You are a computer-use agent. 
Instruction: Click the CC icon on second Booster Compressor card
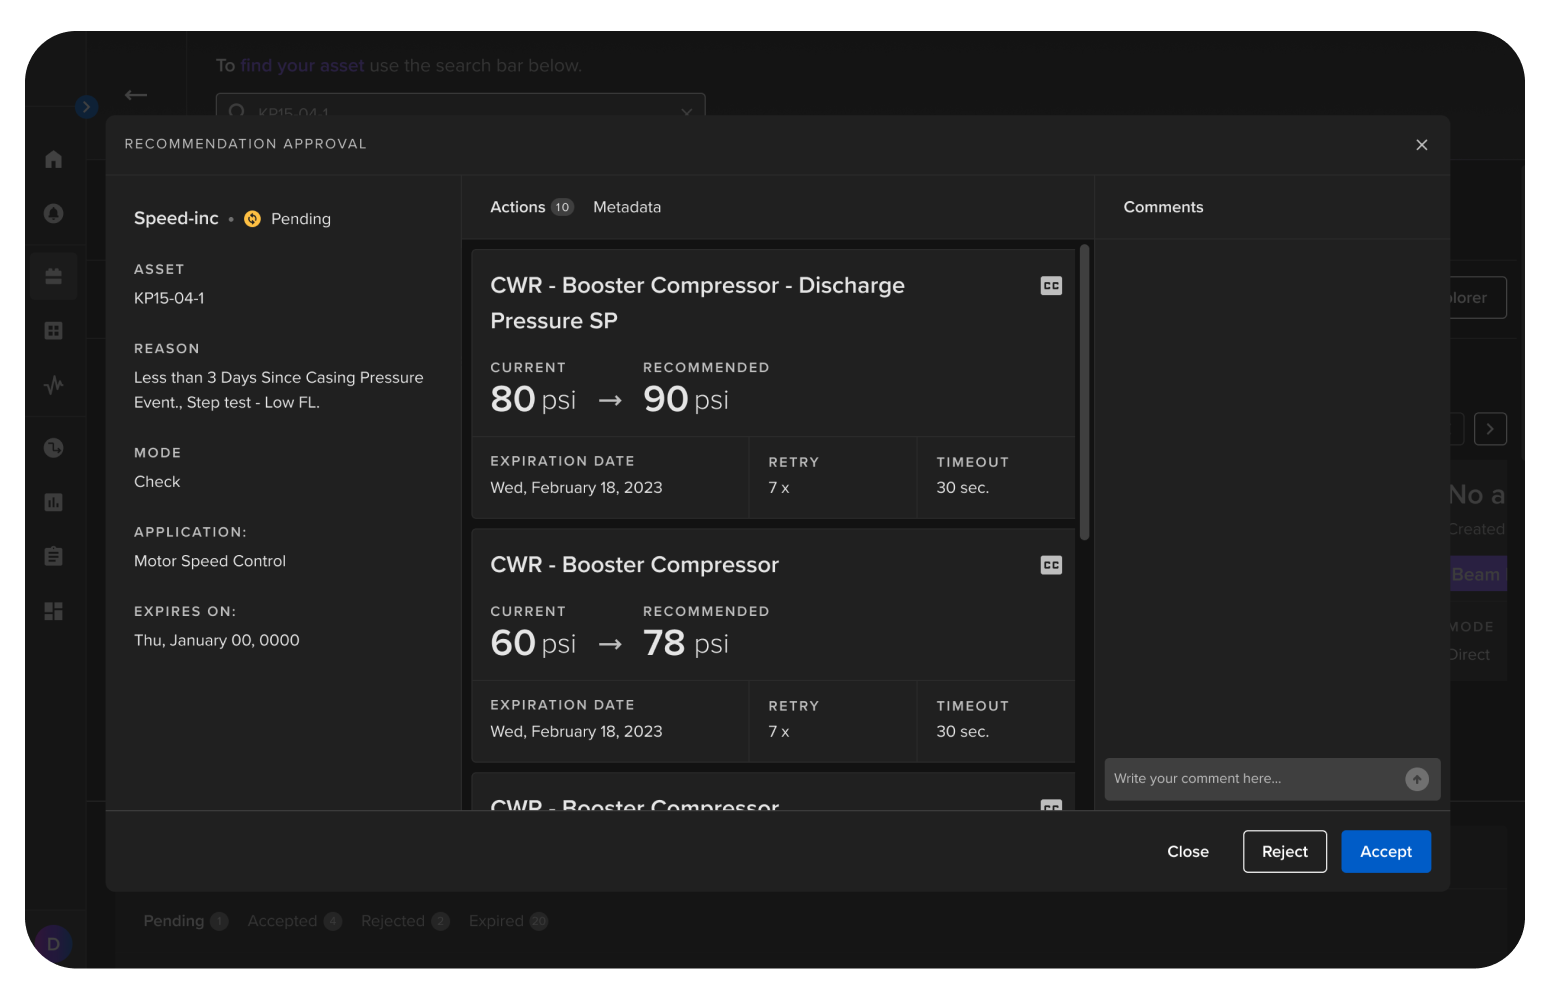1051,565
